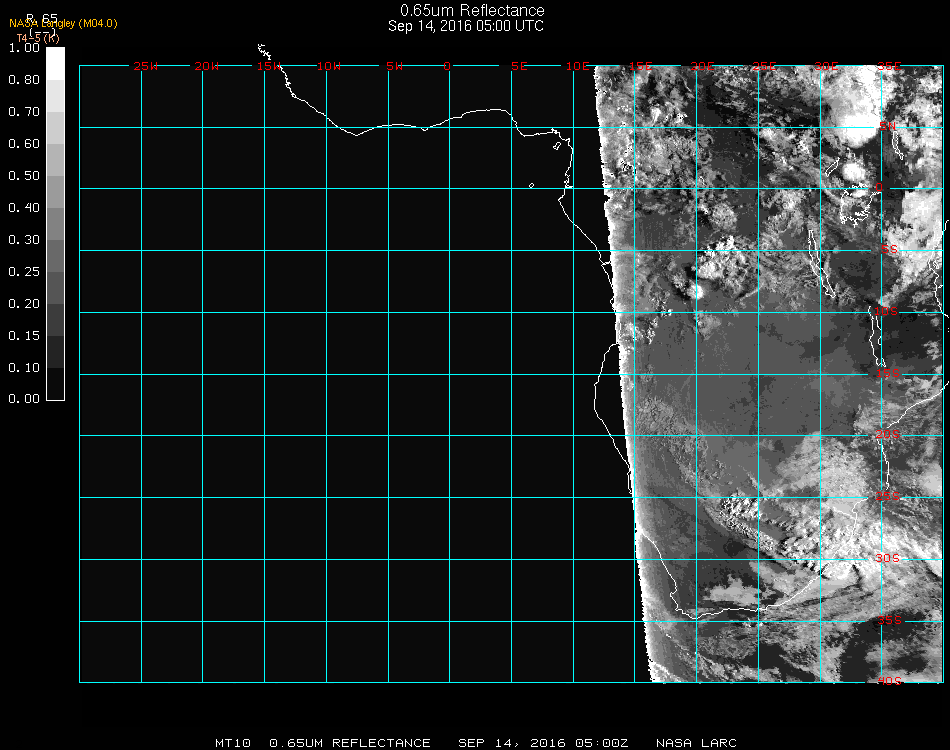Click the red 5E longitude label

[x=518, y=66]
